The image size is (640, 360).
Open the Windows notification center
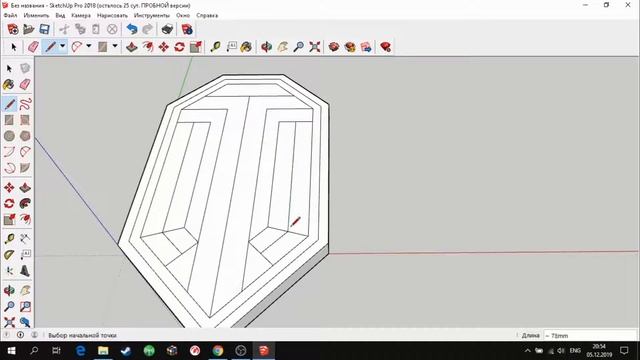pyautogui.click(x=624, y=351)
